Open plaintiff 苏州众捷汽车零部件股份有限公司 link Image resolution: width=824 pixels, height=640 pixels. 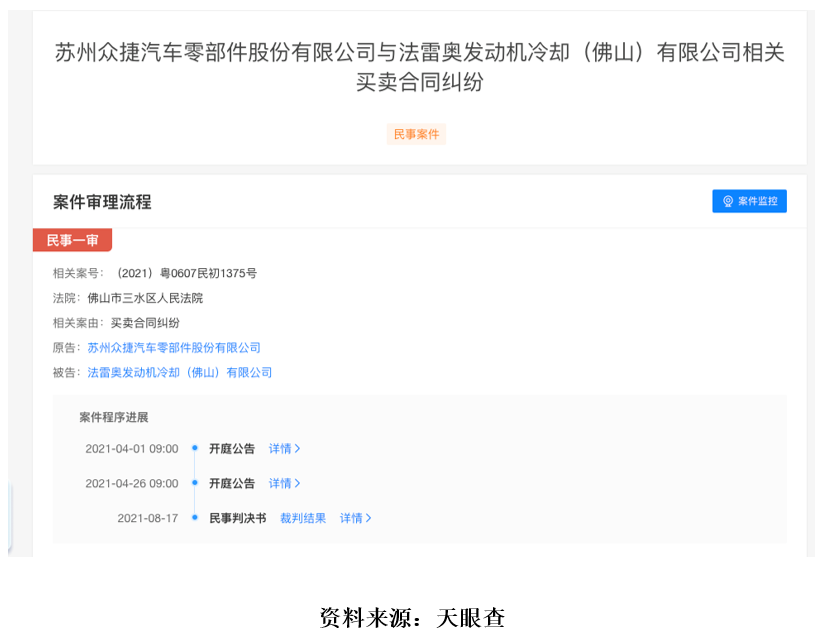pyautogui.click(x=174, y=348)
